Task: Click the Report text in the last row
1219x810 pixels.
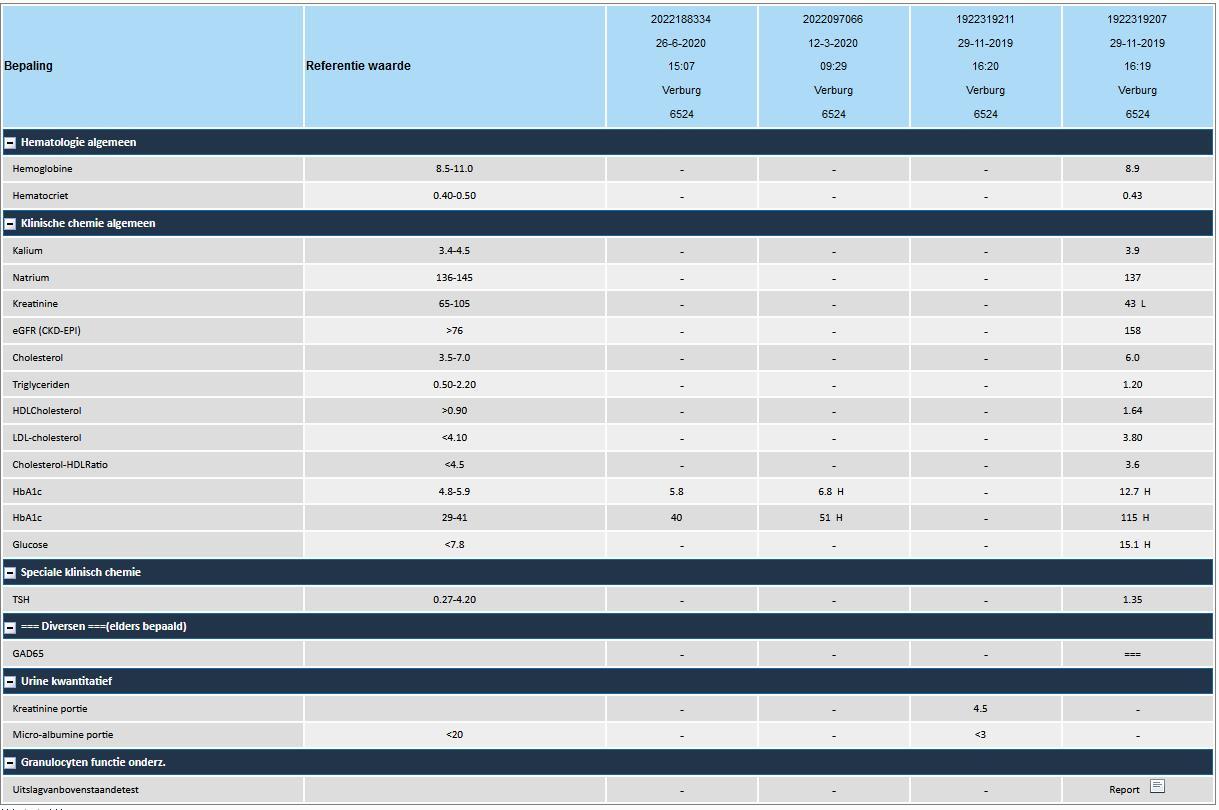Action: 1124,790
